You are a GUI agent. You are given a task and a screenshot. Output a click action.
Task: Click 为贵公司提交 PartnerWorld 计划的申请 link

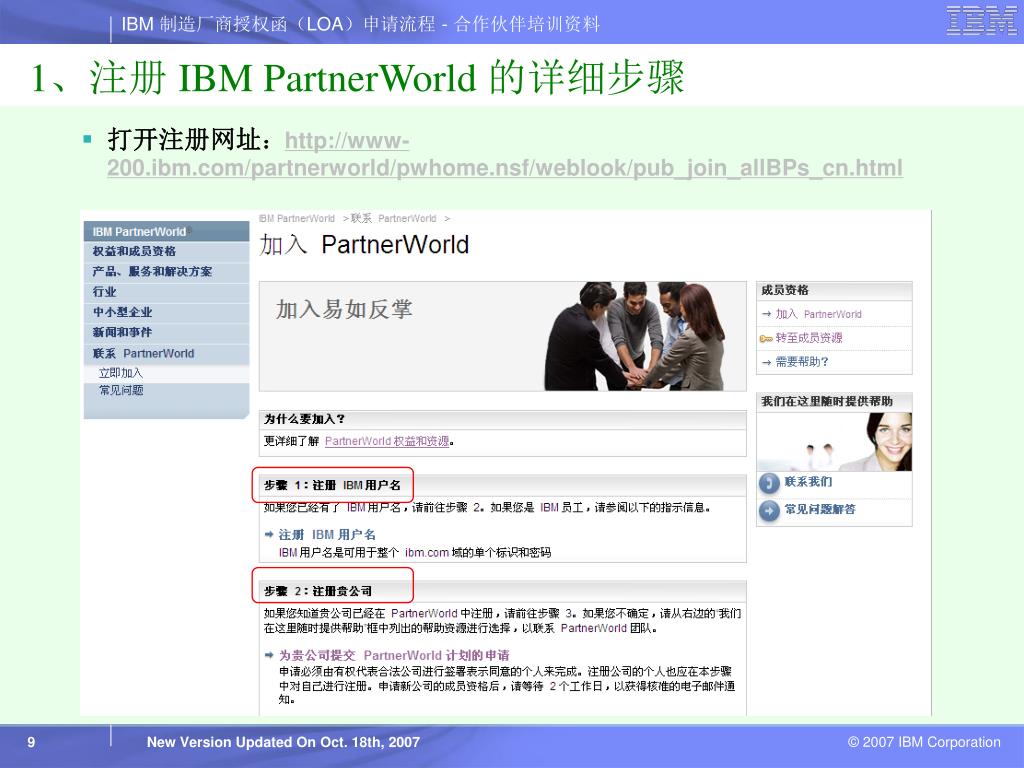coord(394,655)
